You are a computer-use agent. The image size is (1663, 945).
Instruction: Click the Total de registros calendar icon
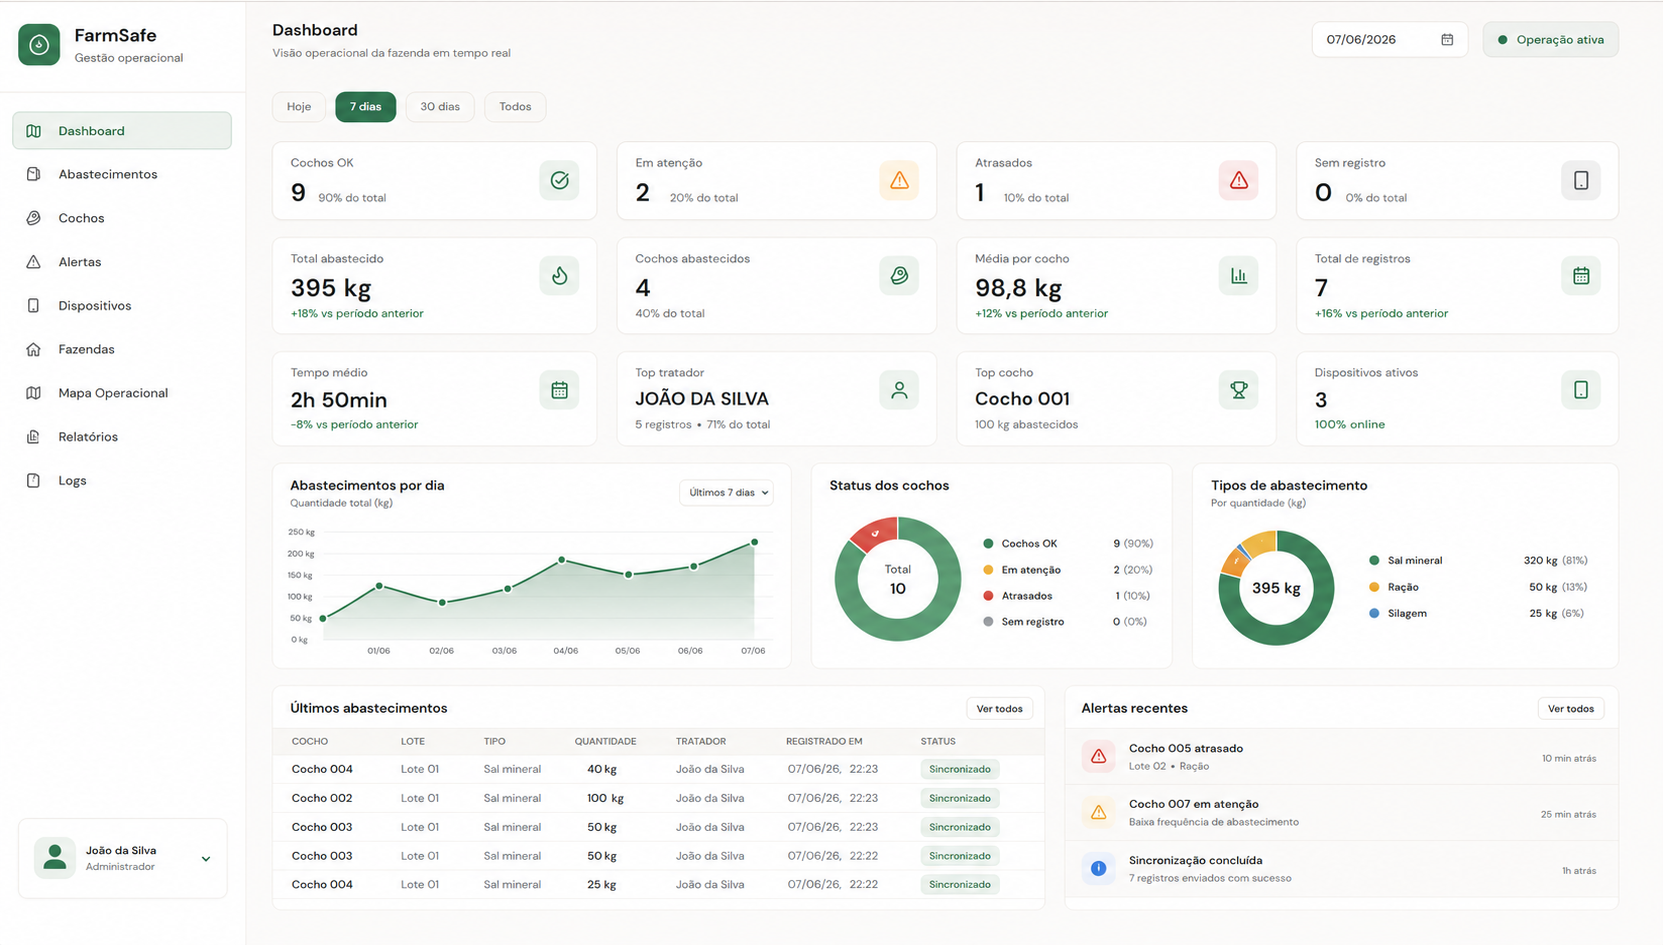point(1581,276)
